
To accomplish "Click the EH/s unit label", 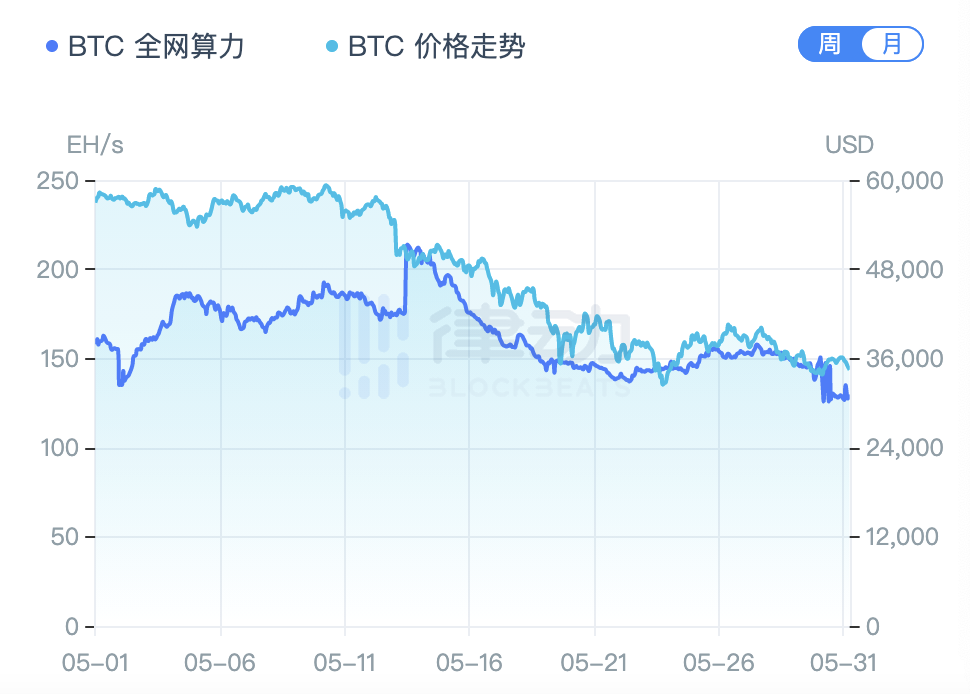I will click(97, 145).
